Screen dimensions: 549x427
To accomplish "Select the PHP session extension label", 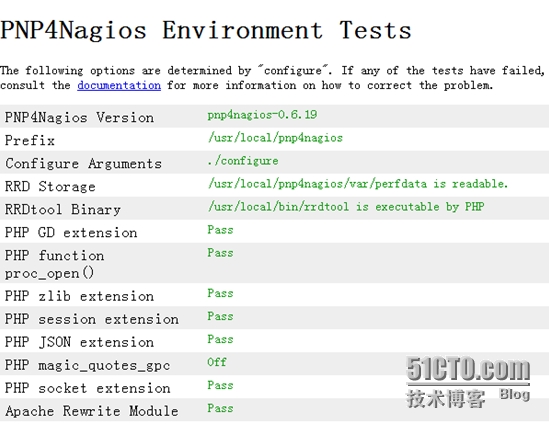I will tap(92, 319).
